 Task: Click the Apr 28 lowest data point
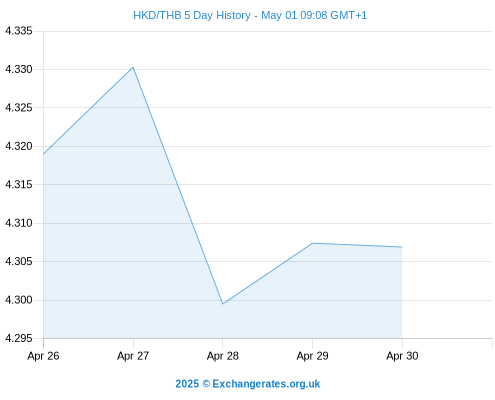click(223, 304)
